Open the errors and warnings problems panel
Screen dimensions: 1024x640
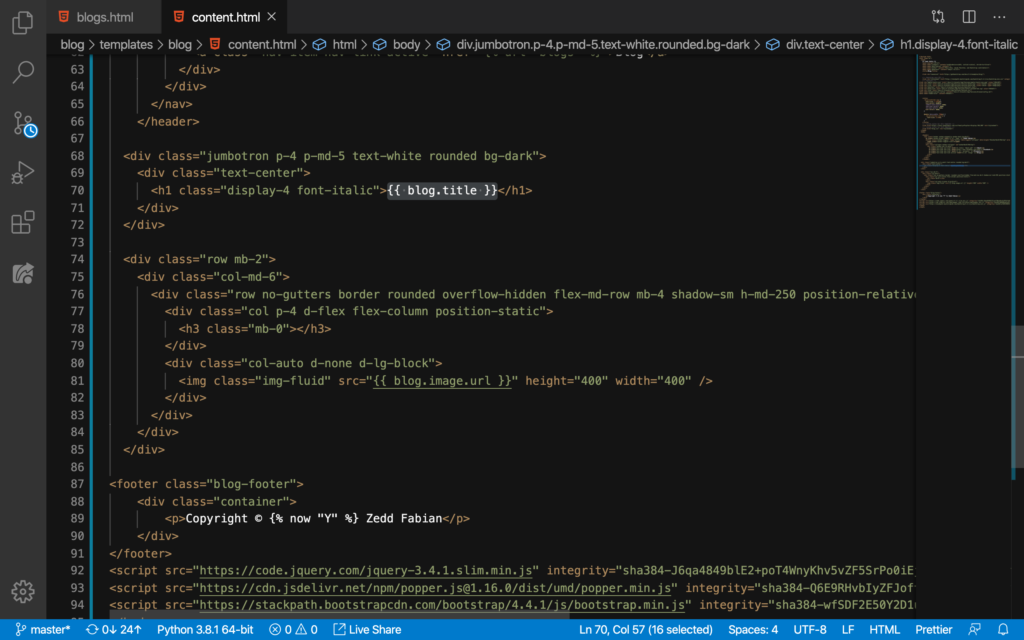293,630
